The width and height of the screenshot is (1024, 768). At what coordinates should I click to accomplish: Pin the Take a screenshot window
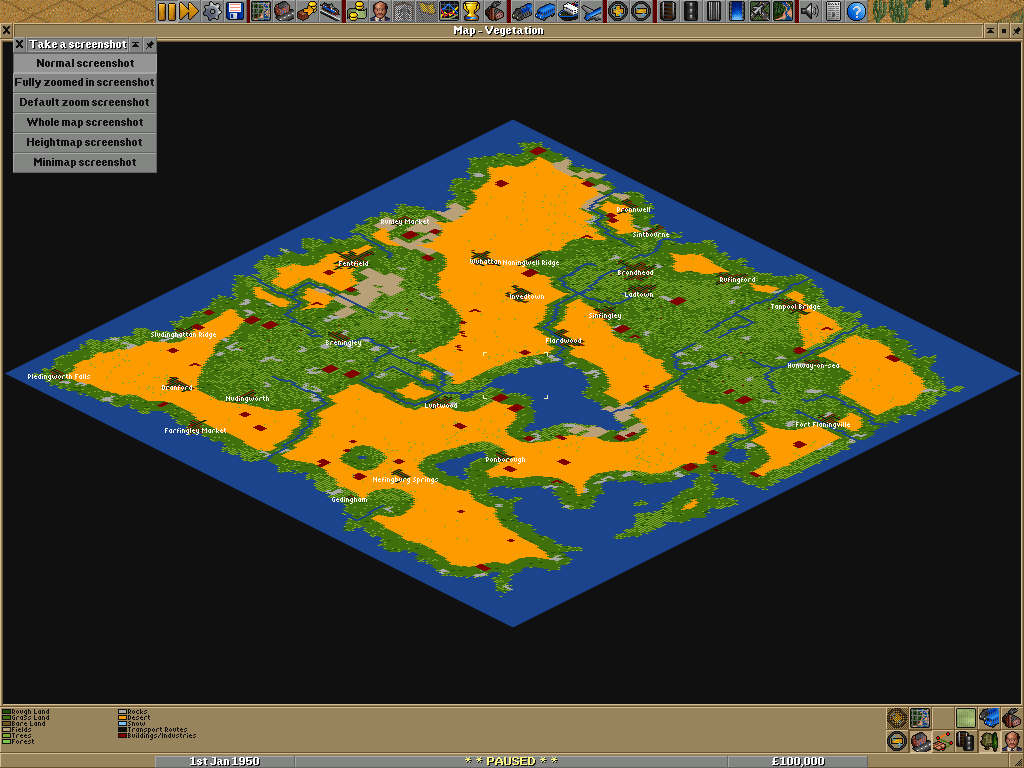[150, 44]
